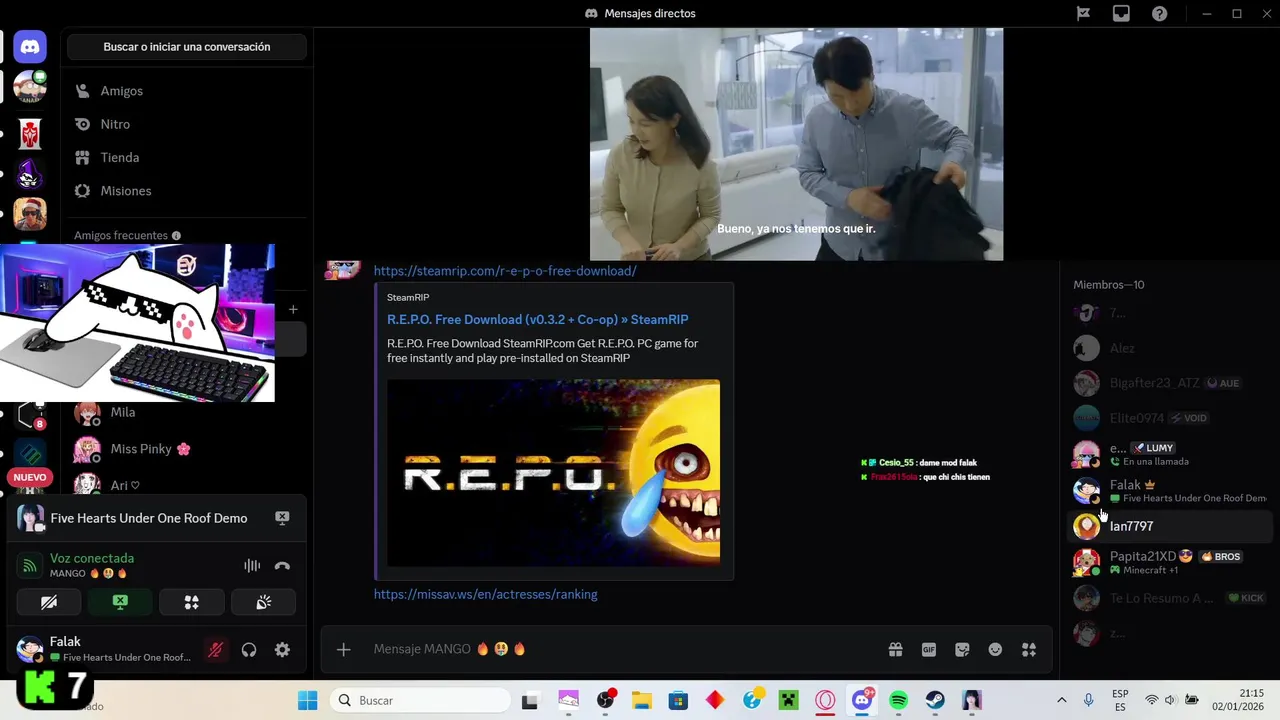This screenshot has height=720, width=1280.
Task: Open Minecraft from the taskbar
Action: click(788, 701)
